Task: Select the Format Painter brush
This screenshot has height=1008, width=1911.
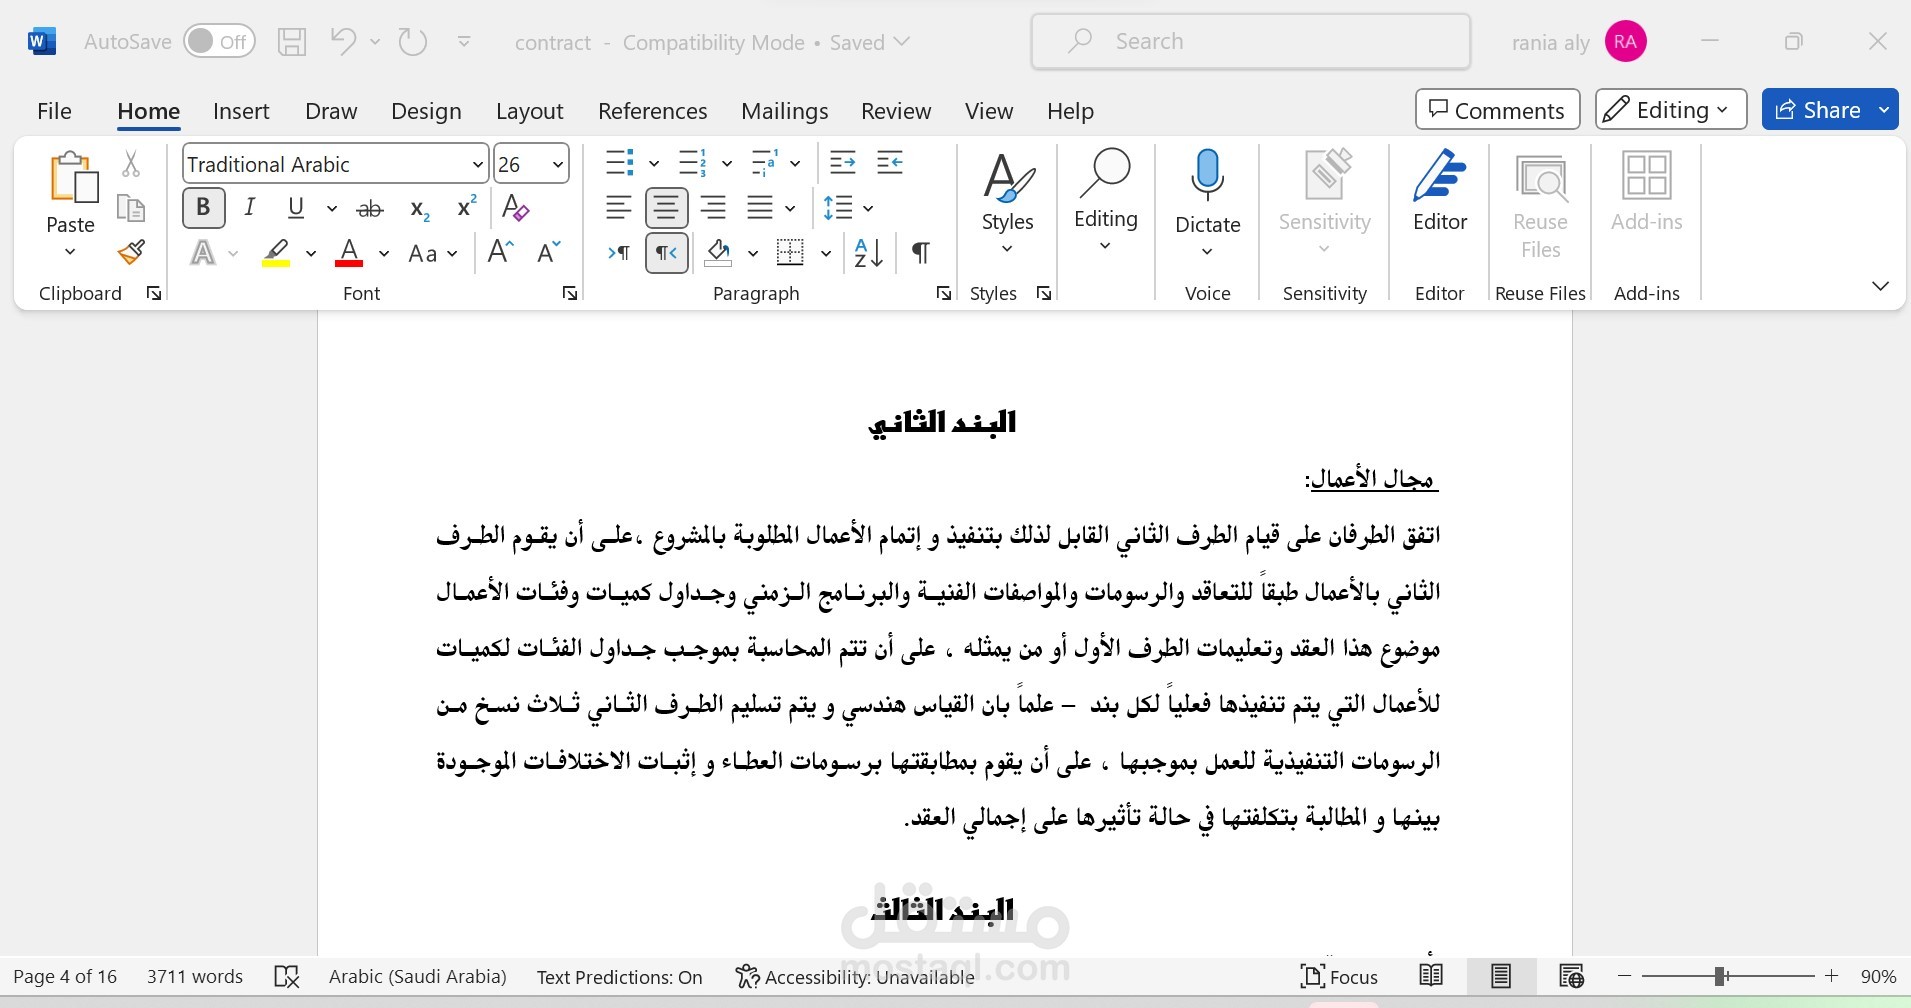Action: [x=131, y=252]
